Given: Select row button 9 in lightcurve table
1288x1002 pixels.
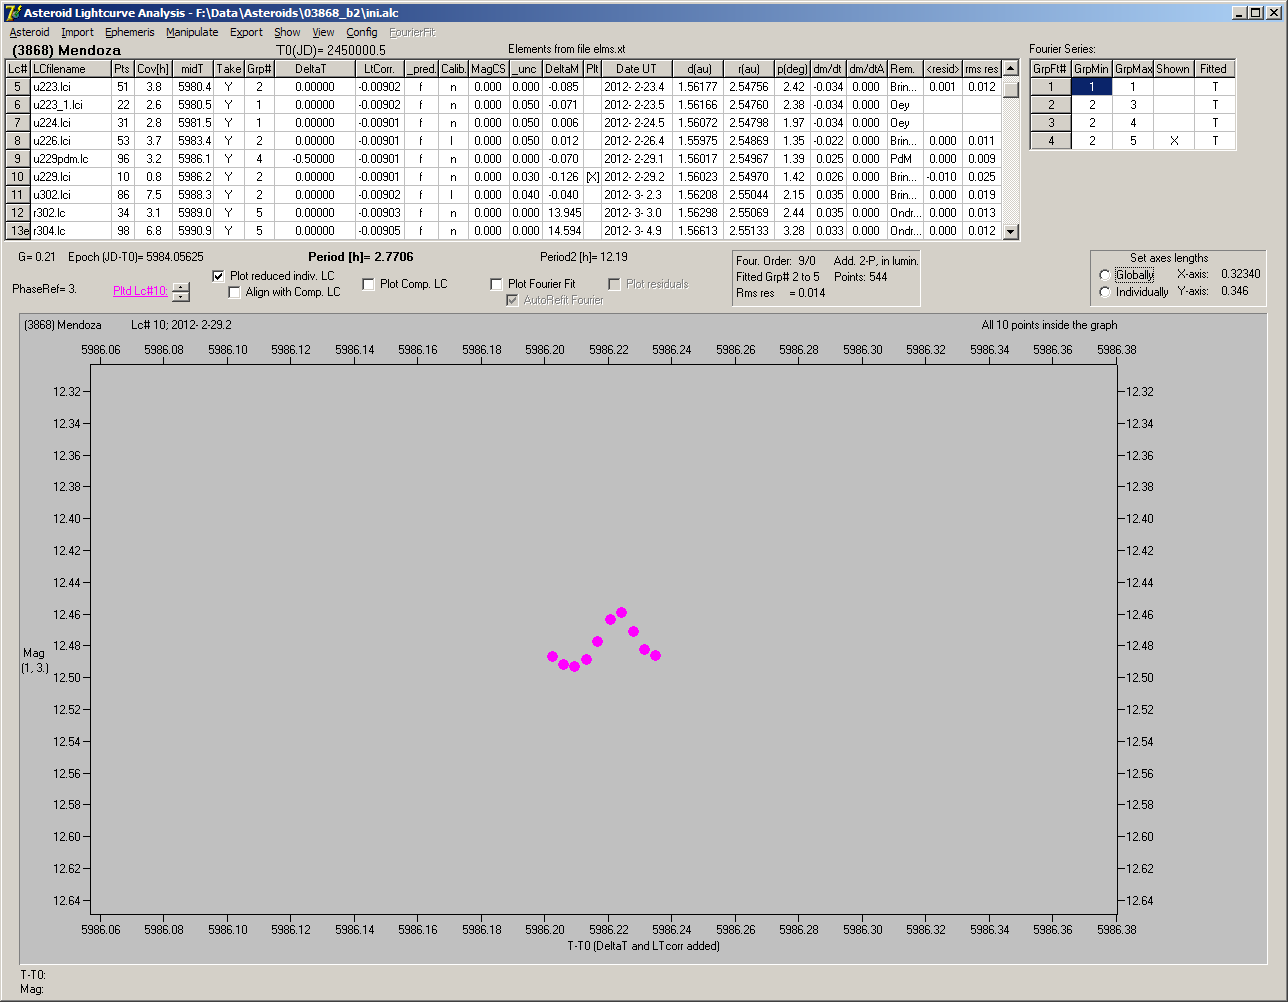Looking at the screenshot, I should (x=18, y=159).
